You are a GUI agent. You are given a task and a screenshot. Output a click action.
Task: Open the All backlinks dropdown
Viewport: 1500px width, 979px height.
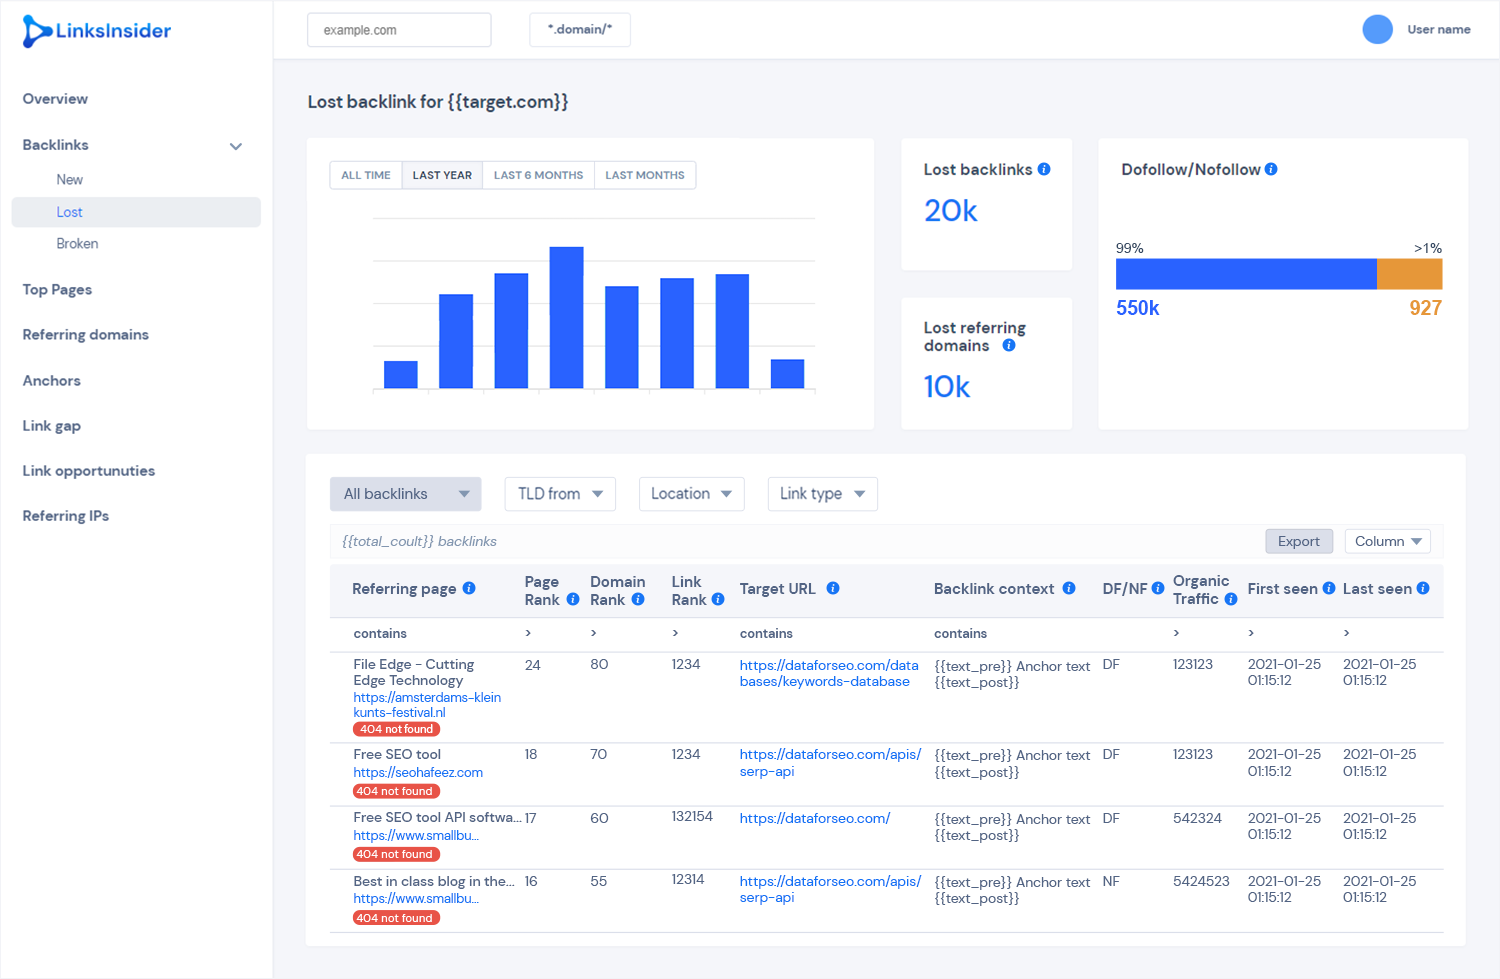pos(406,494)
